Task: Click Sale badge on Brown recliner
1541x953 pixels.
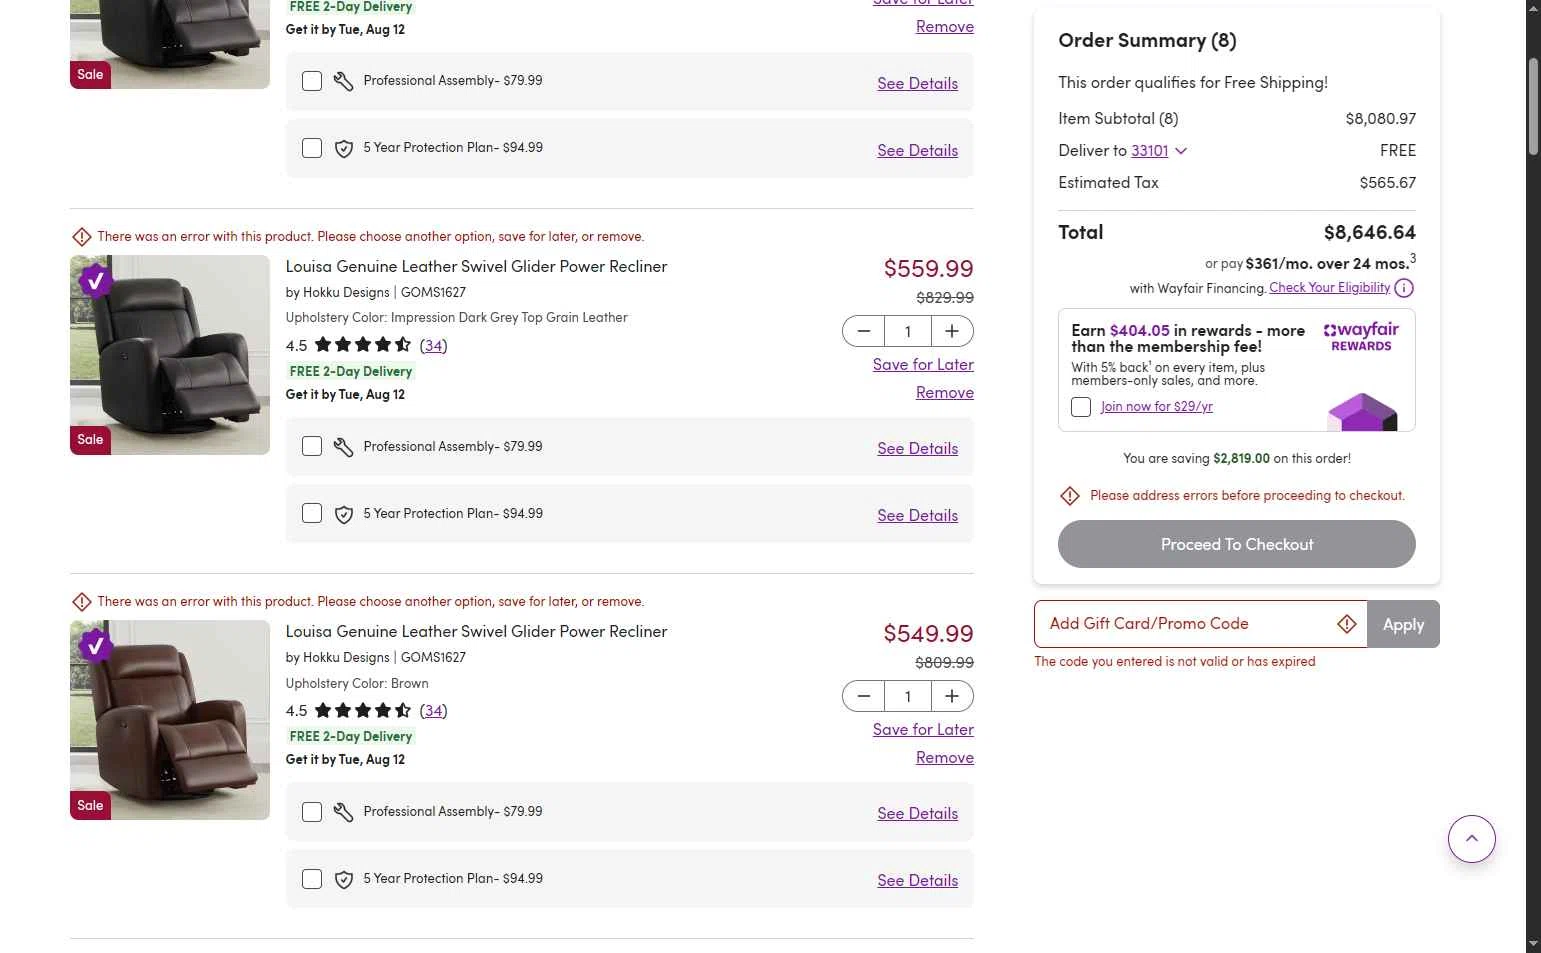Action: pos(90,805)
